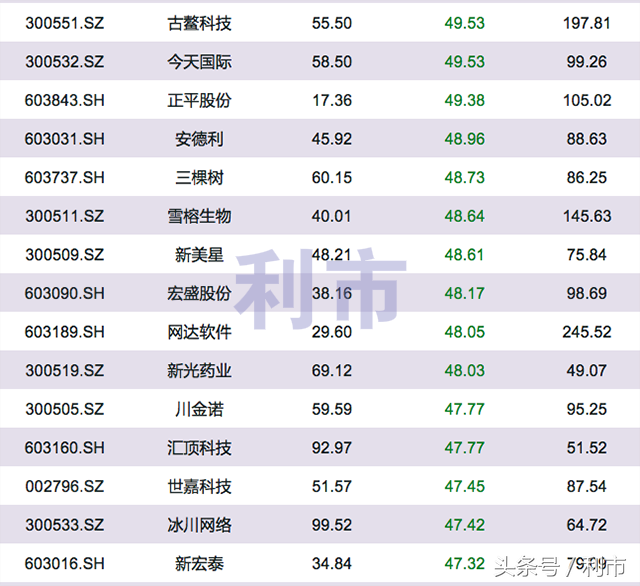Click value 99.26 in 今天国际 row
The width and height of the screenshot is (640, 586).
[587, 62]
